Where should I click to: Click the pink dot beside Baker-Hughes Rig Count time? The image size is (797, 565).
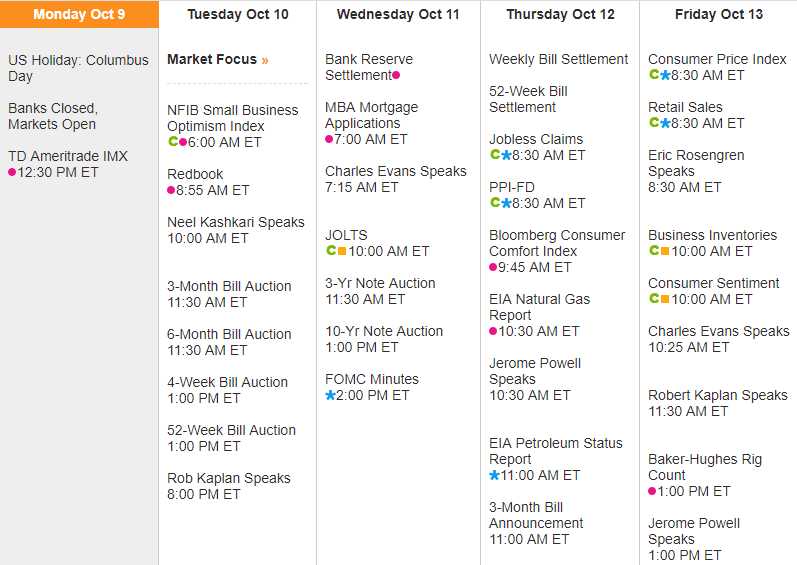point(652,491)
